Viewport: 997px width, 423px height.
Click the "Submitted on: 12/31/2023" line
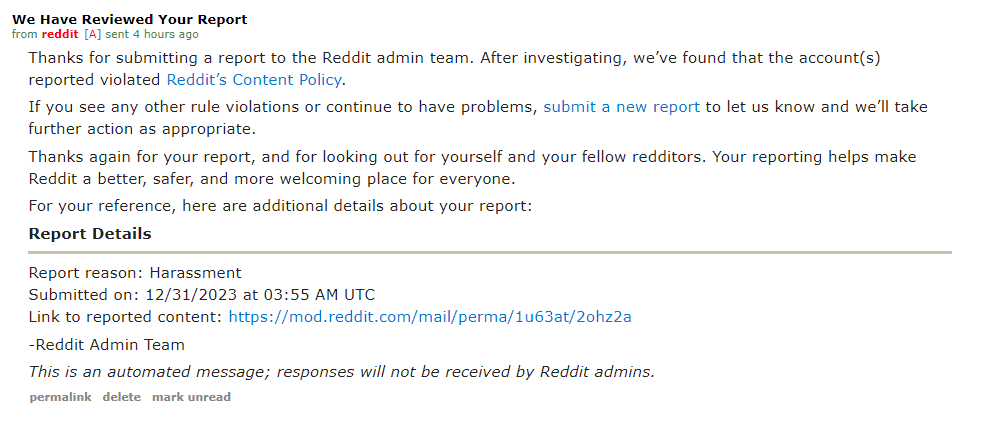pyautogui.click(x=202, y=295)
